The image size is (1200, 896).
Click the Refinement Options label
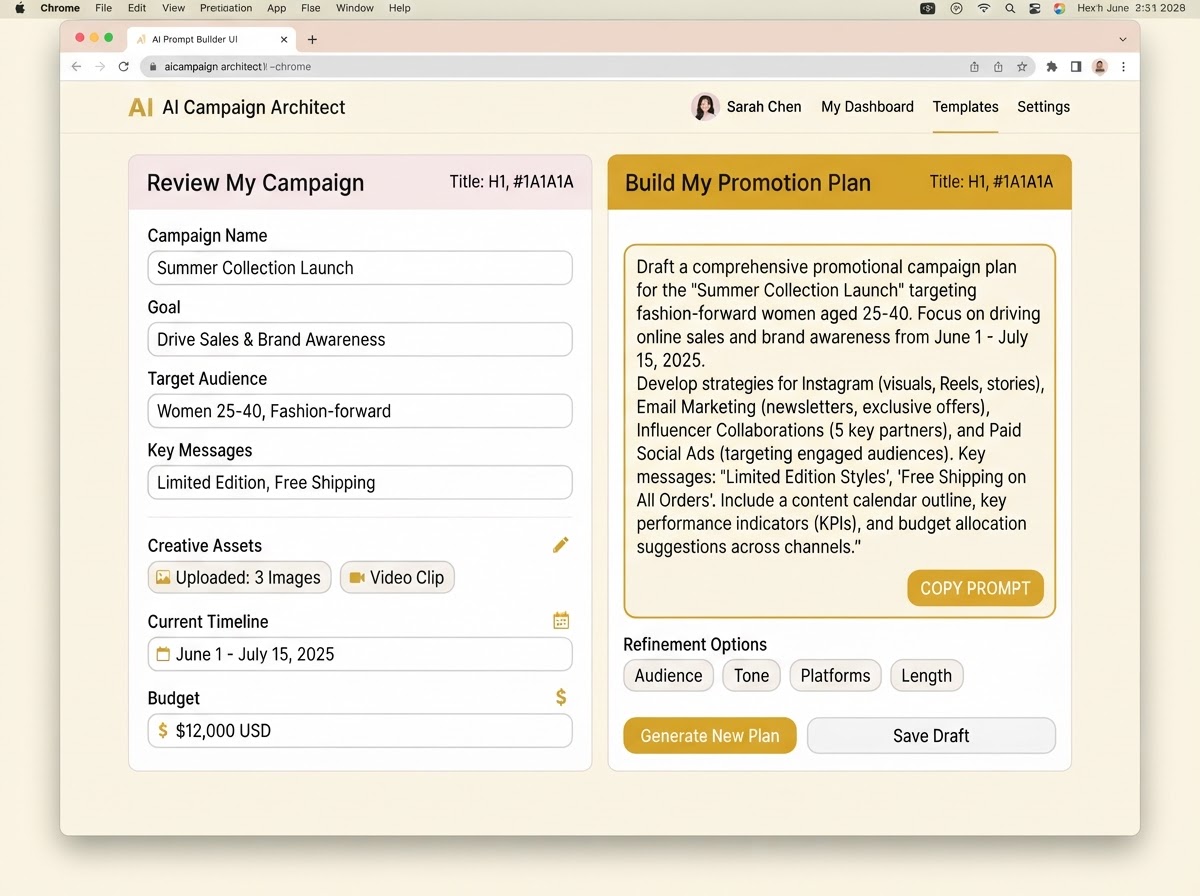pos(695,644)
